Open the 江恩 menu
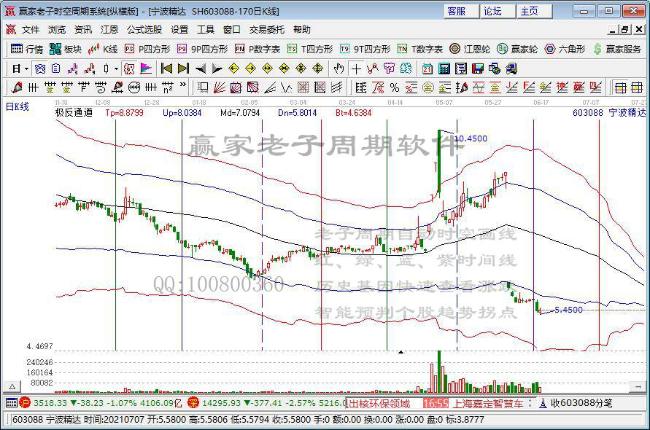The image size is (650, 430). (x=109, y=29)
